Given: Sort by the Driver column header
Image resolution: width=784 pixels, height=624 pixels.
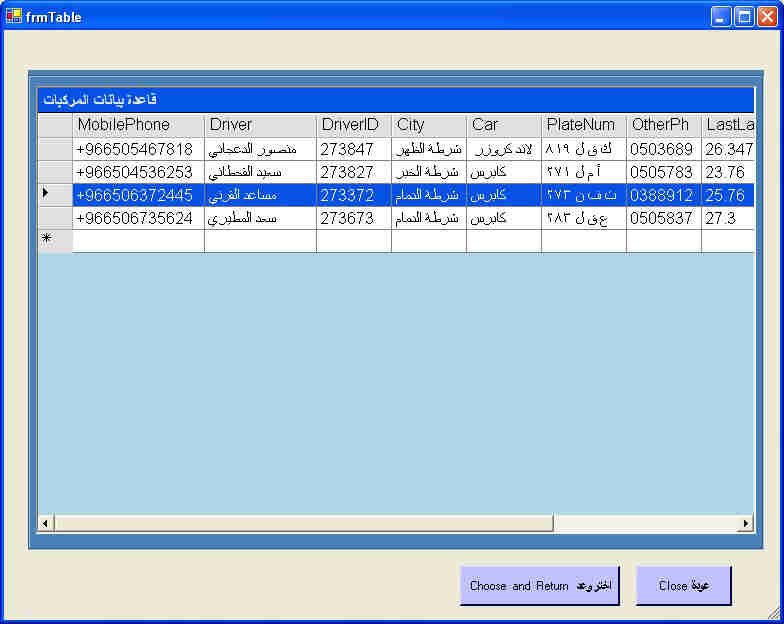Looking at the screenshot, I should pyautogui.click(x=260, y=125).
